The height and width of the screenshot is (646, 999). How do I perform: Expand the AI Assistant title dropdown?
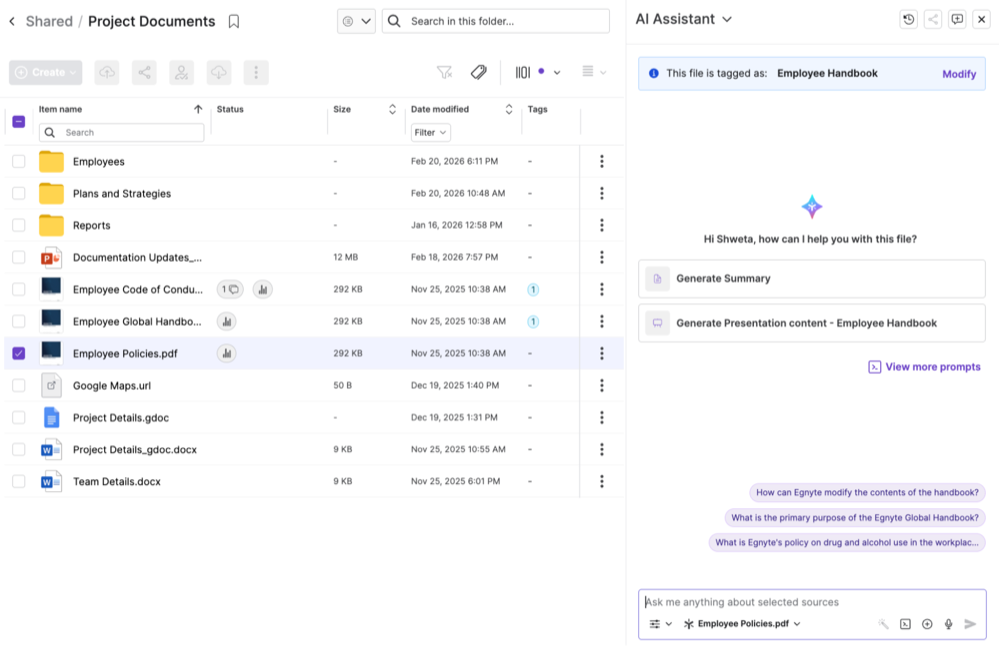click(x=727, y=19)
